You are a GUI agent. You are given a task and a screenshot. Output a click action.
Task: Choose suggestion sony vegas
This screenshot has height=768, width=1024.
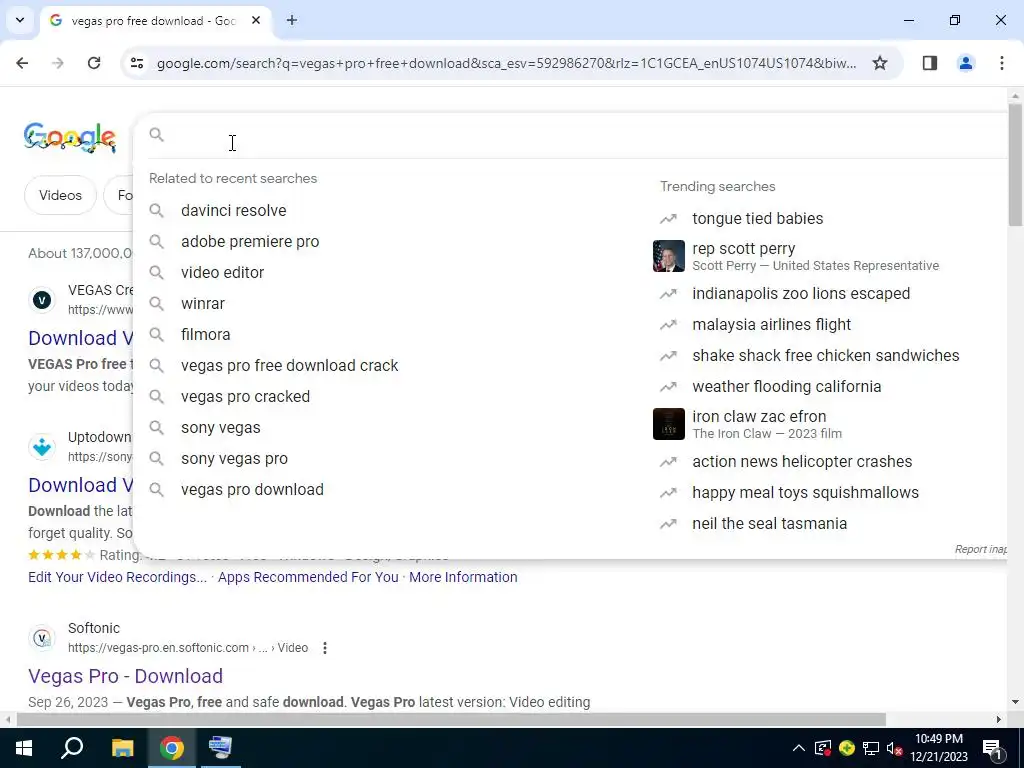point(220,428)
